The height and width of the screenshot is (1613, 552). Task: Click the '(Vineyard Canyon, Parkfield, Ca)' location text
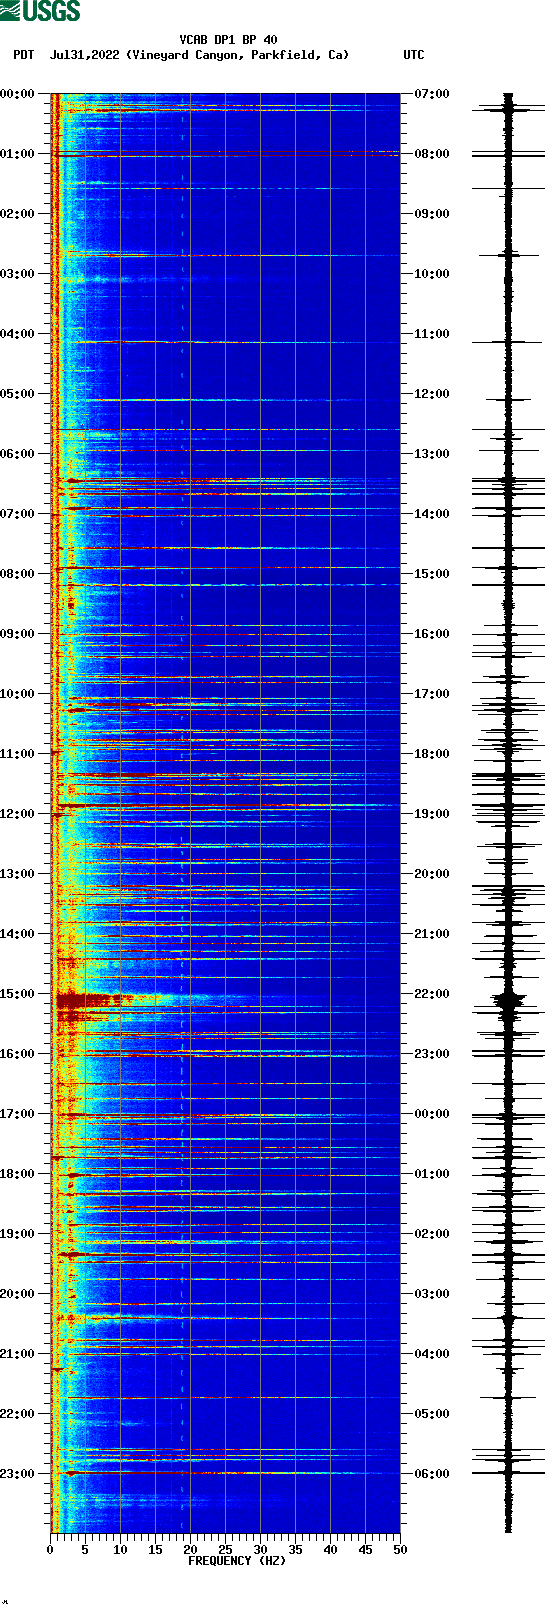point(238,55)
